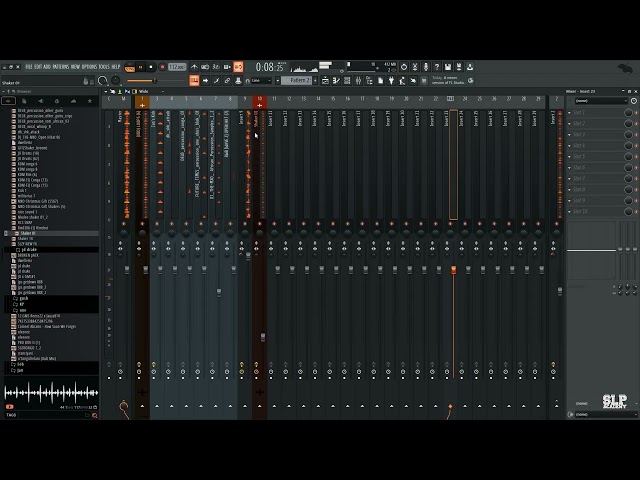The height and width of the screenshot is (480, 640).
Task: Click render audio file icon in toolbar
Action: 459,67
